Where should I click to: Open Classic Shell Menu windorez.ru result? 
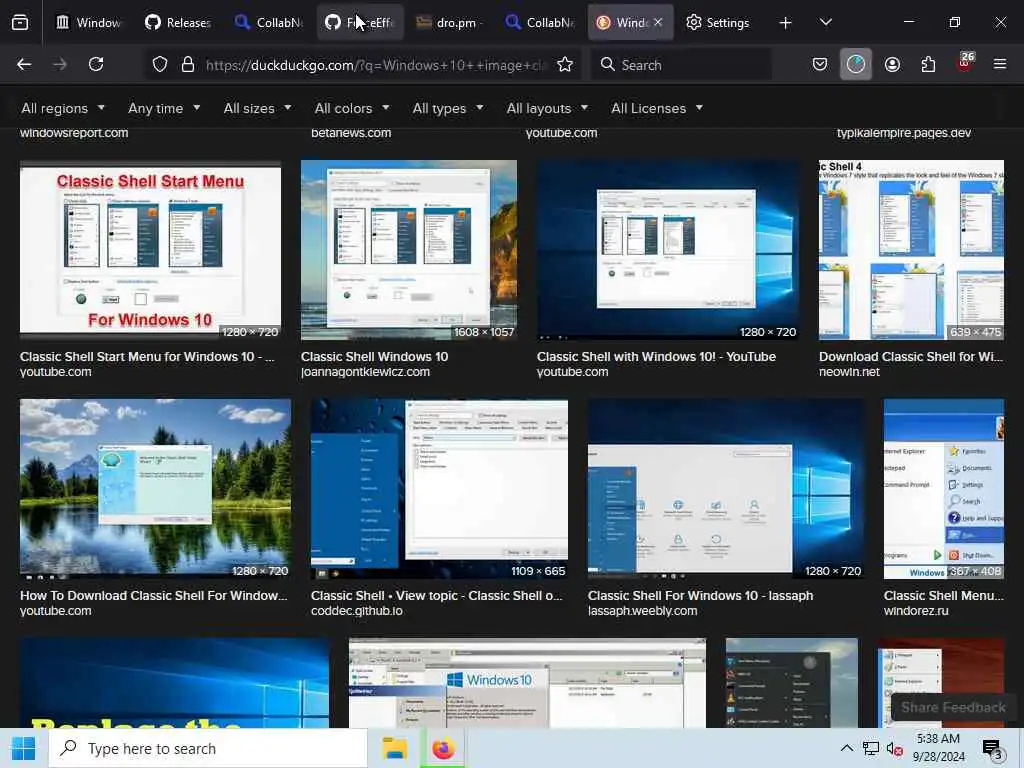point(943,596)
